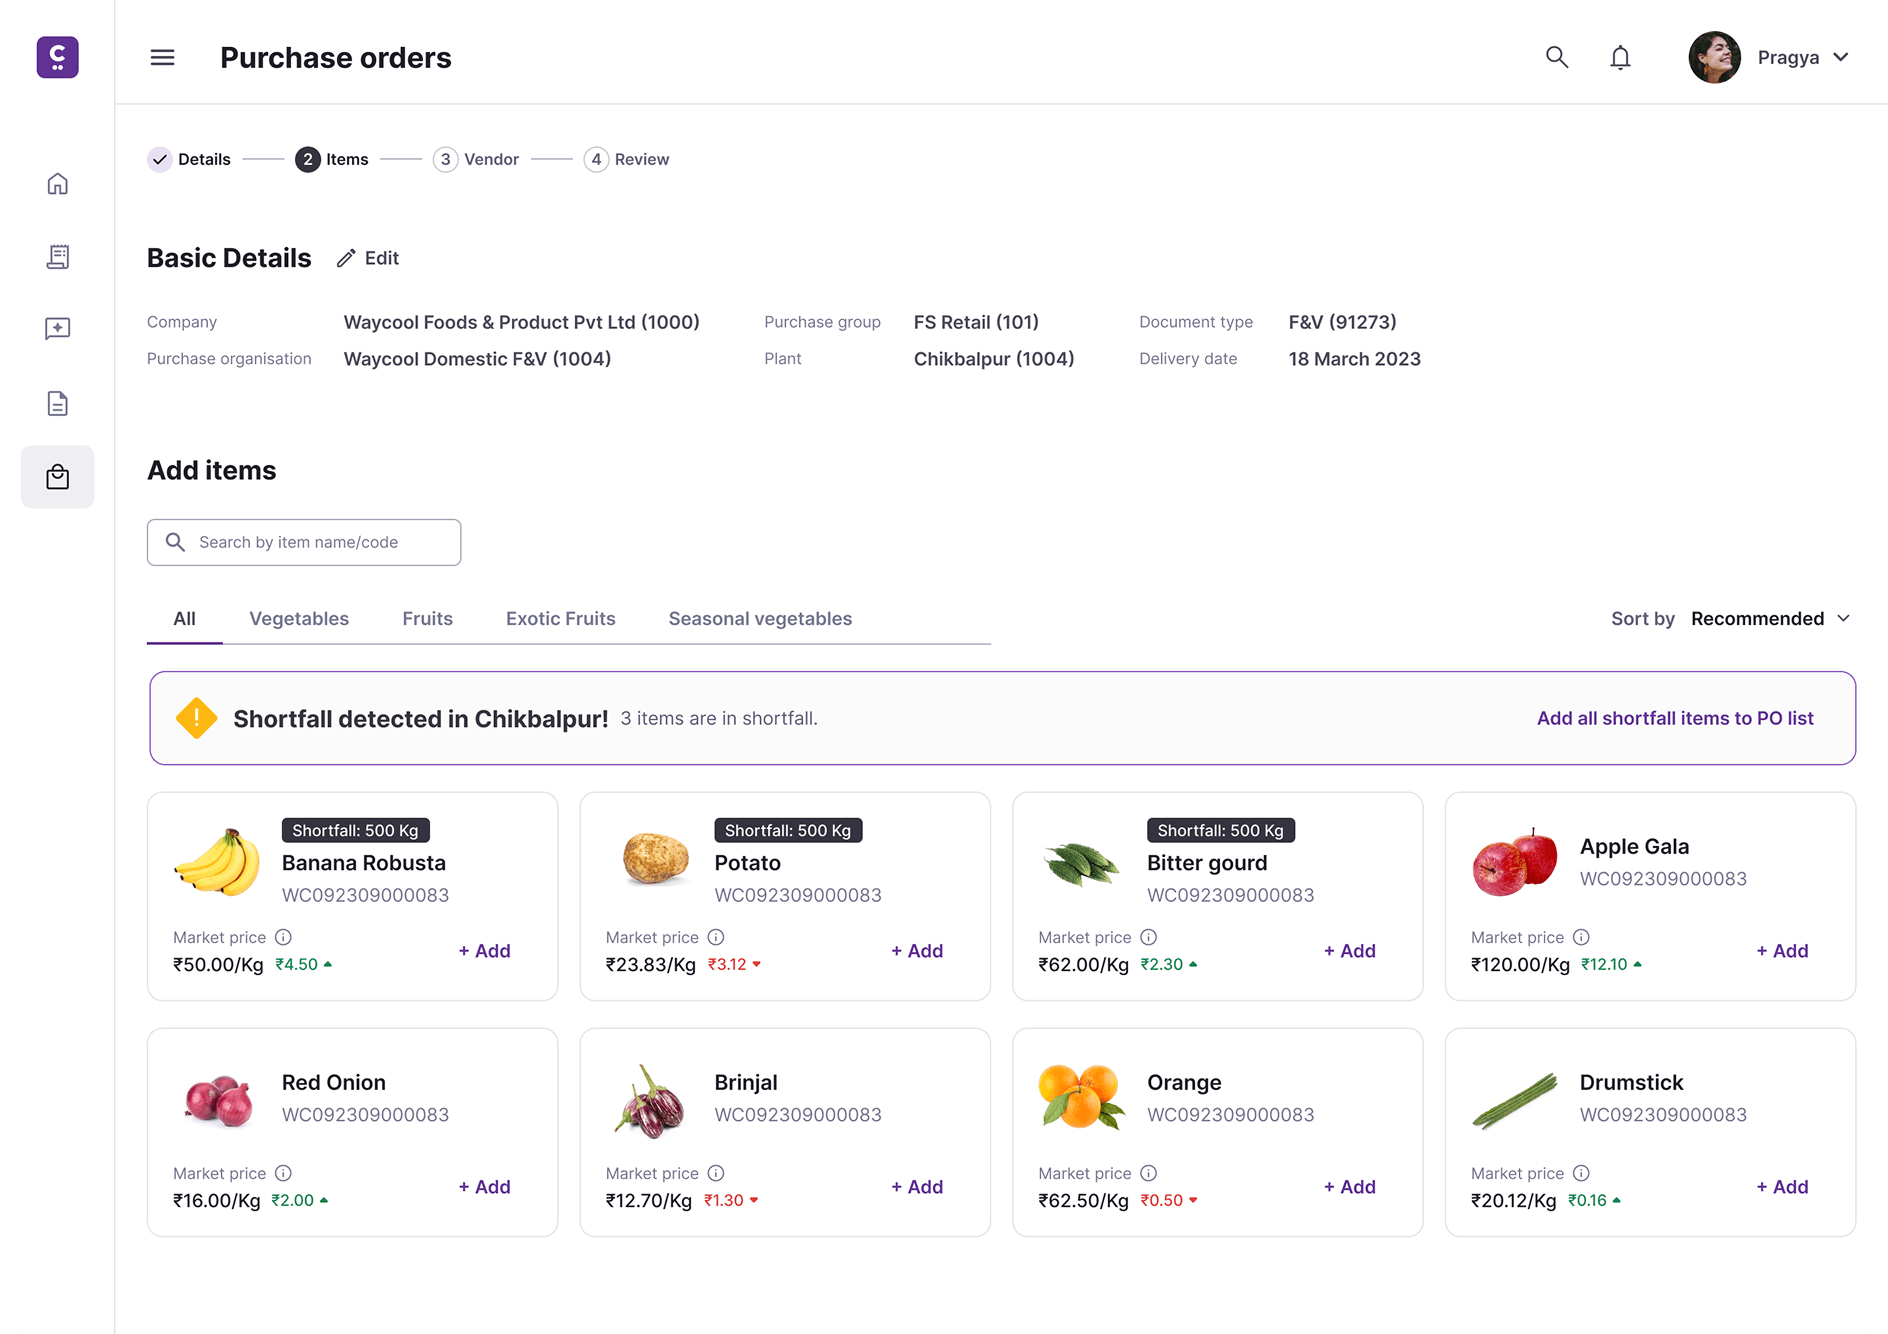The image size is (1888, 1334).
Task: Go to the Vendor step
Action: [x=477, y=160]
